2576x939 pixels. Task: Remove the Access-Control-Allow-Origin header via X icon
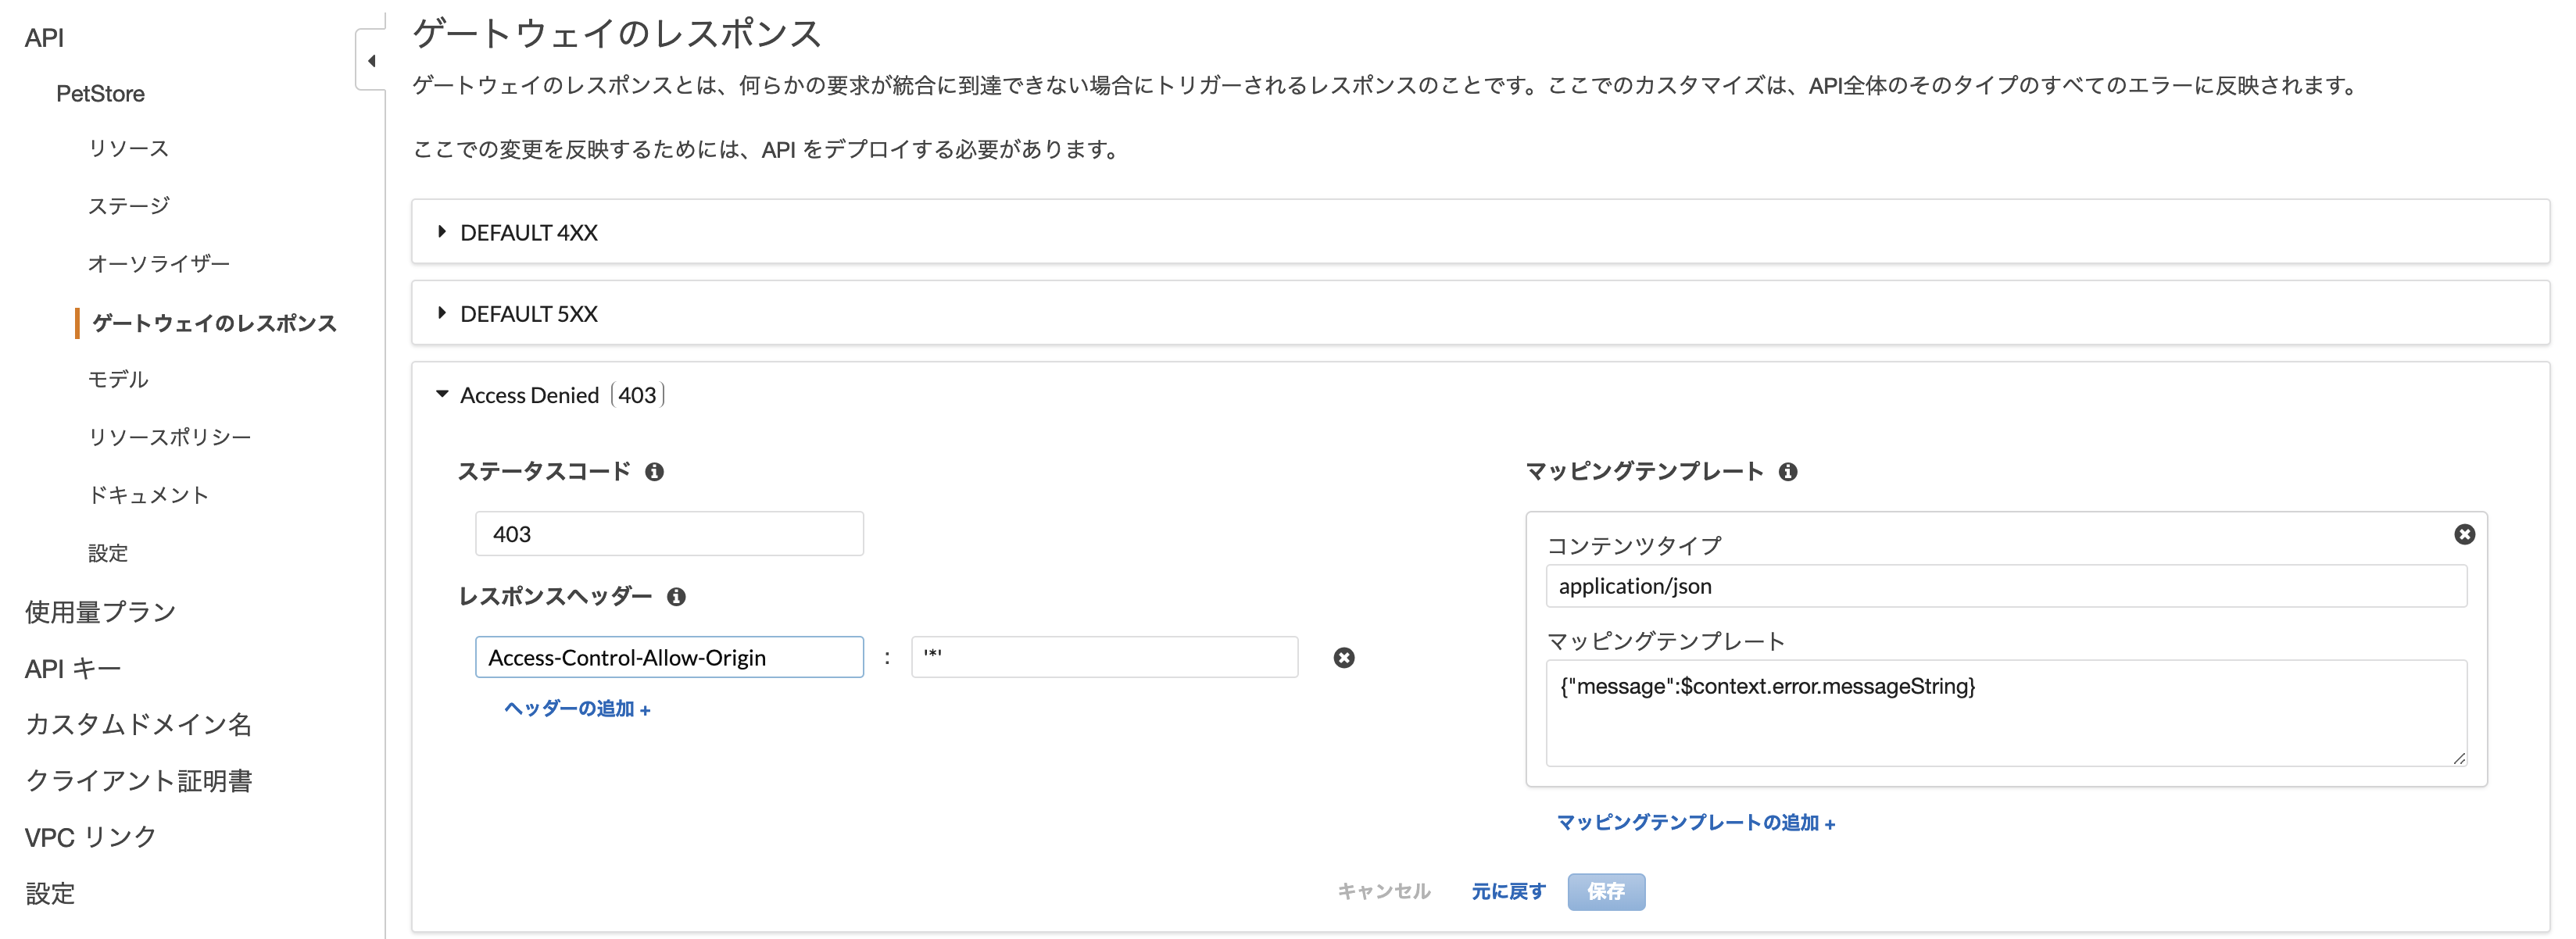(x=1344, y=657)
